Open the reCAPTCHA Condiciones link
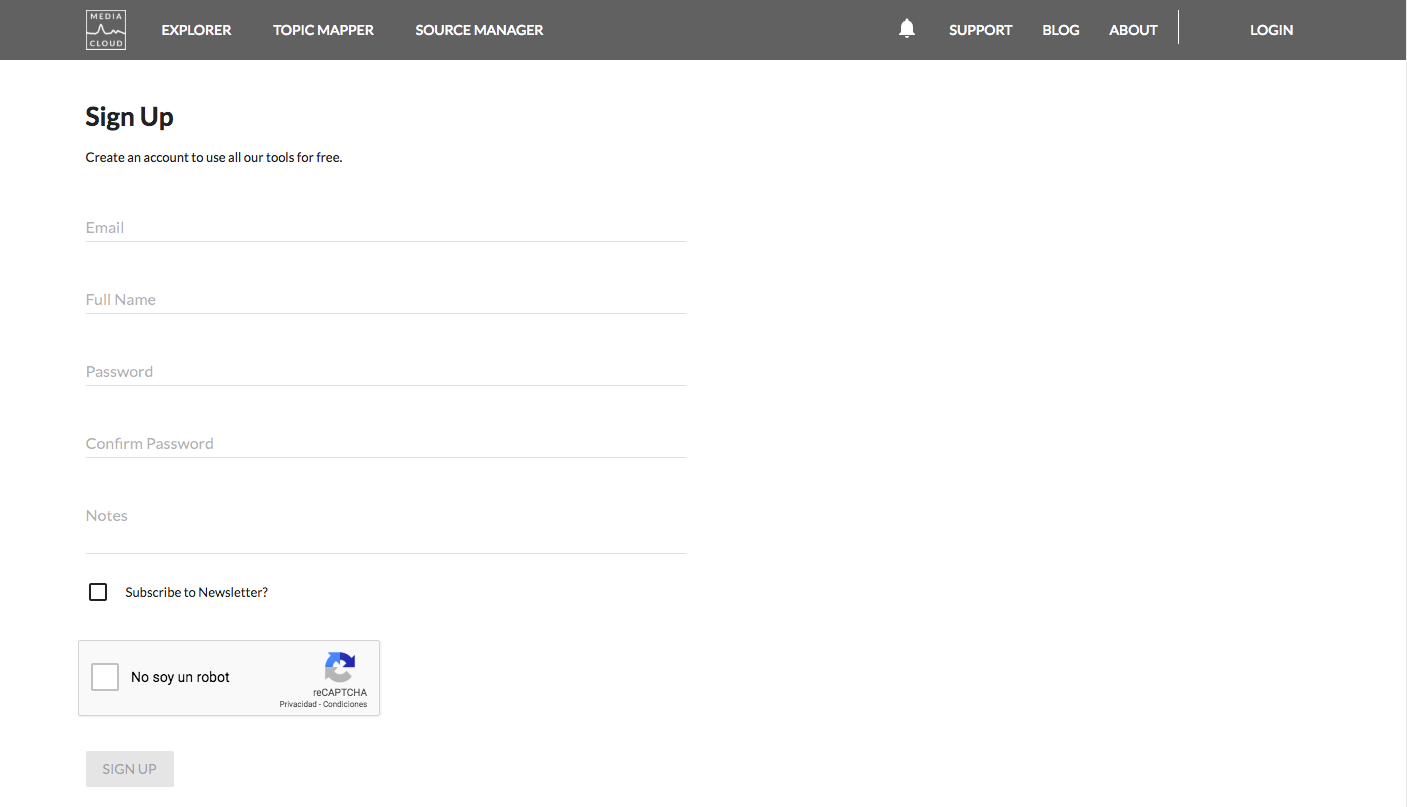The width and height of the screenshot is (1407, 807). 345,704
